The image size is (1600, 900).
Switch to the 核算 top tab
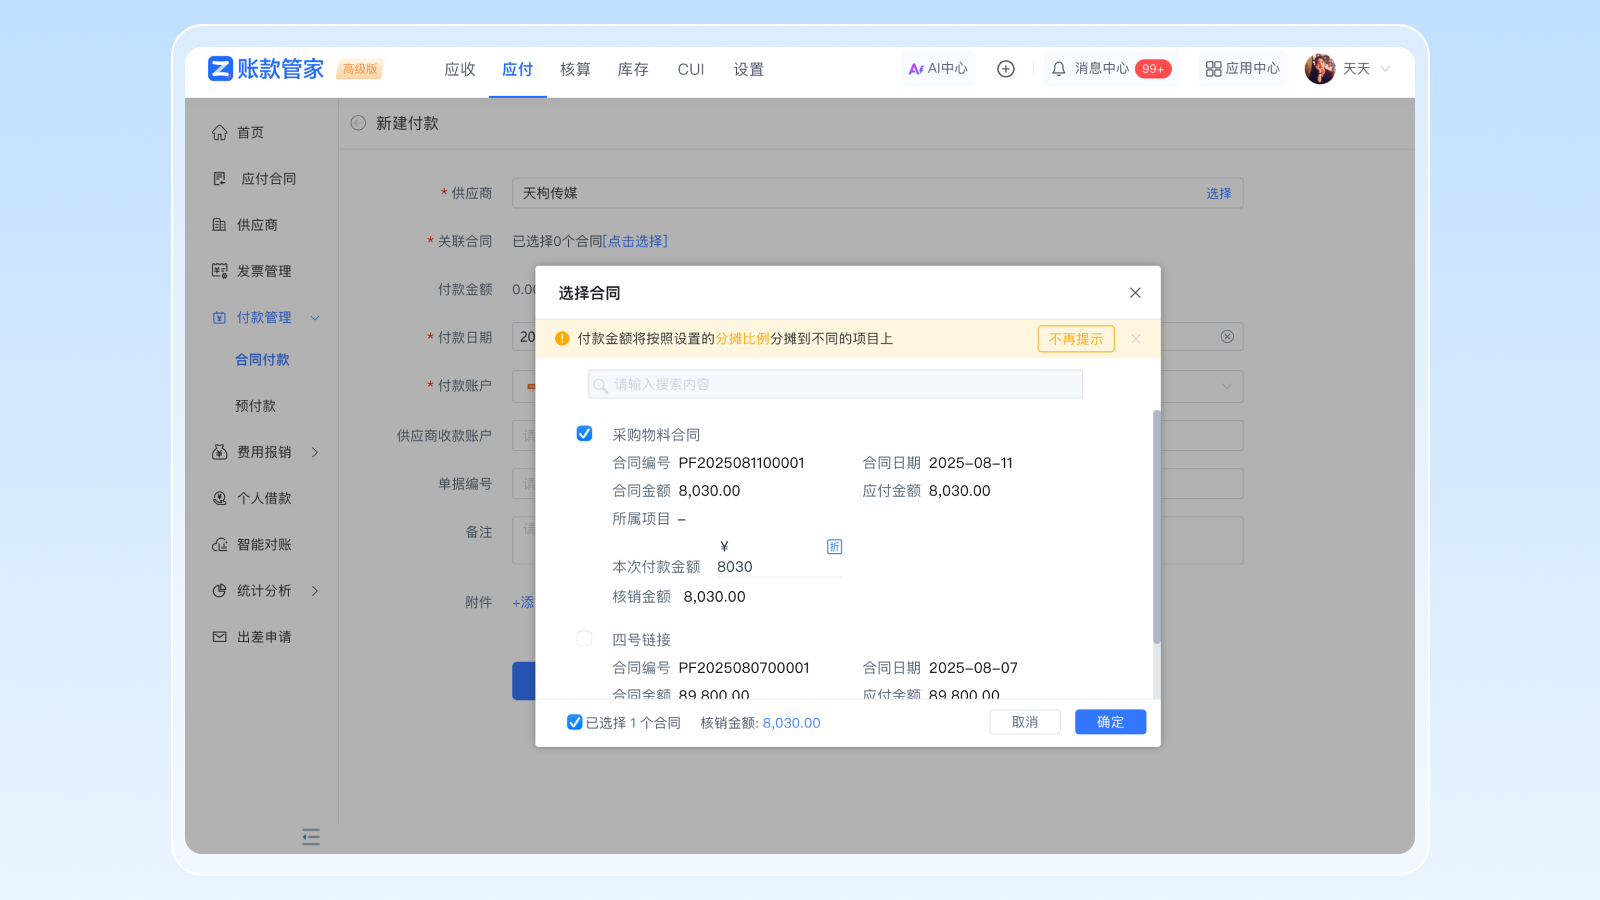pos(575,69)
